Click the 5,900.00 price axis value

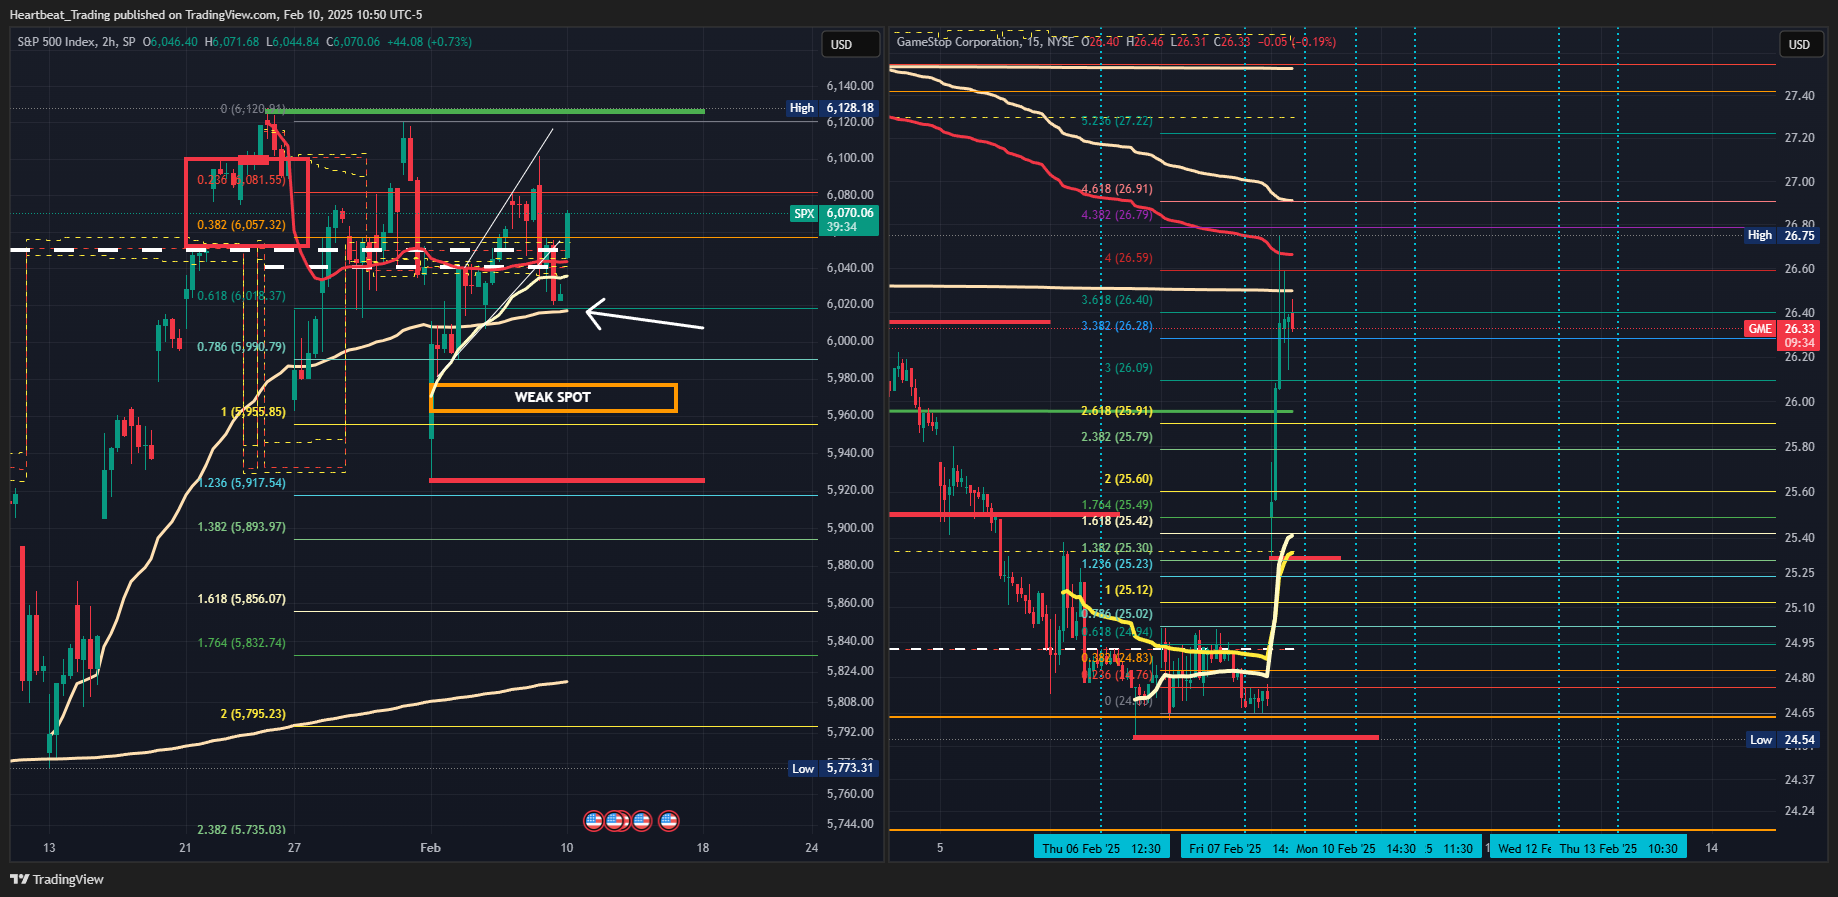tap(850, 528)
